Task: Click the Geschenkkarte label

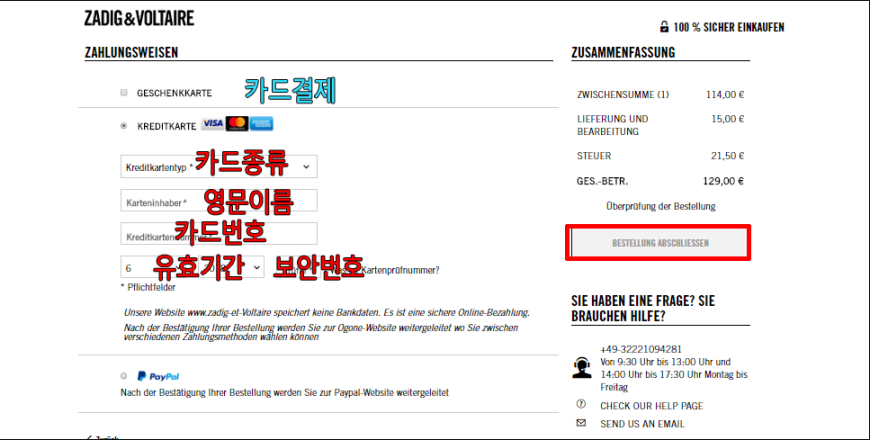Action: tap(174, 93)
